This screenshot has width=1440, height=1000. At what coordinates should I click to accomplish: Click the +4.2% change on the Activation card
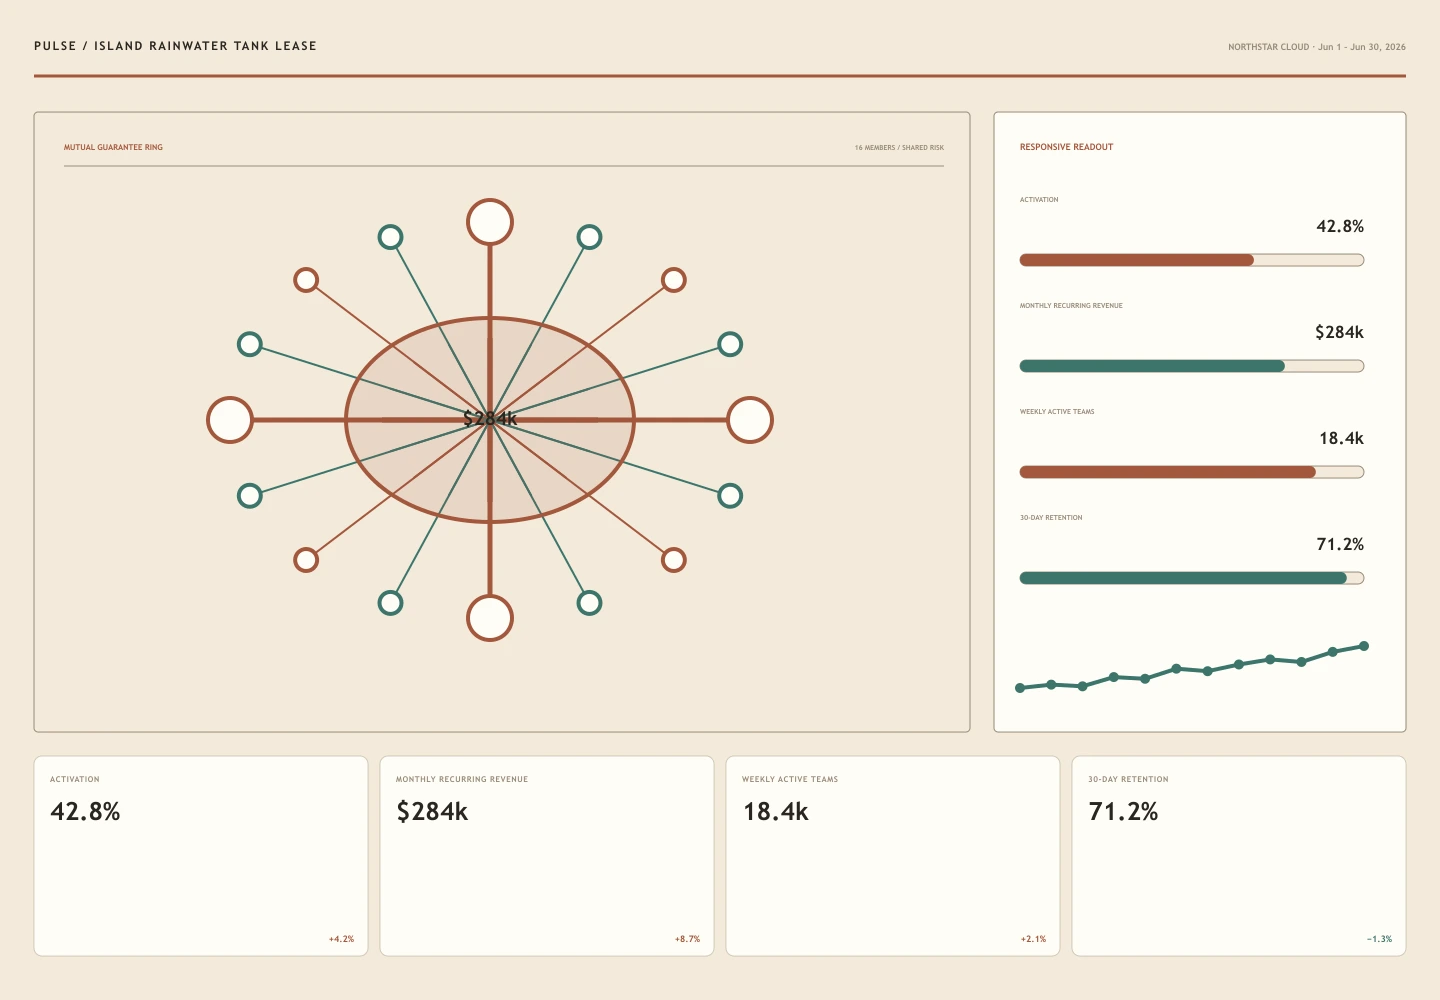pos(341,939)
